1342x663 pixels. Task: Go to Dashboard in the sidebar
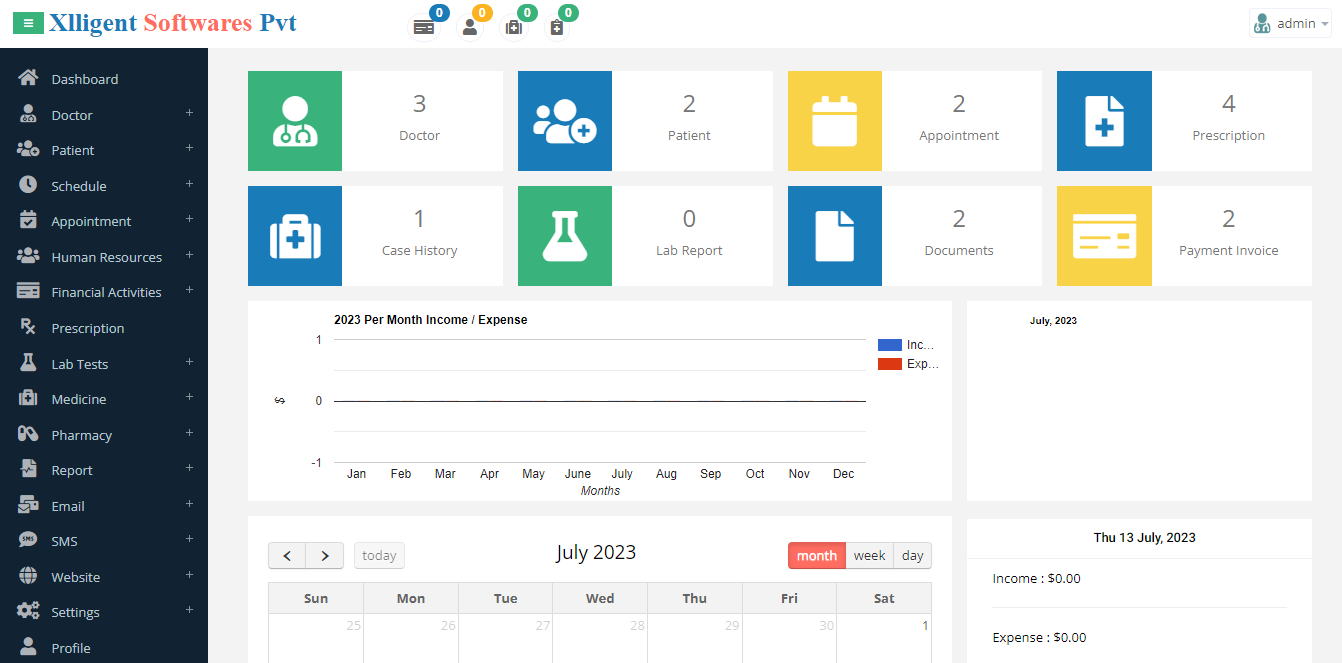point(84,79)
